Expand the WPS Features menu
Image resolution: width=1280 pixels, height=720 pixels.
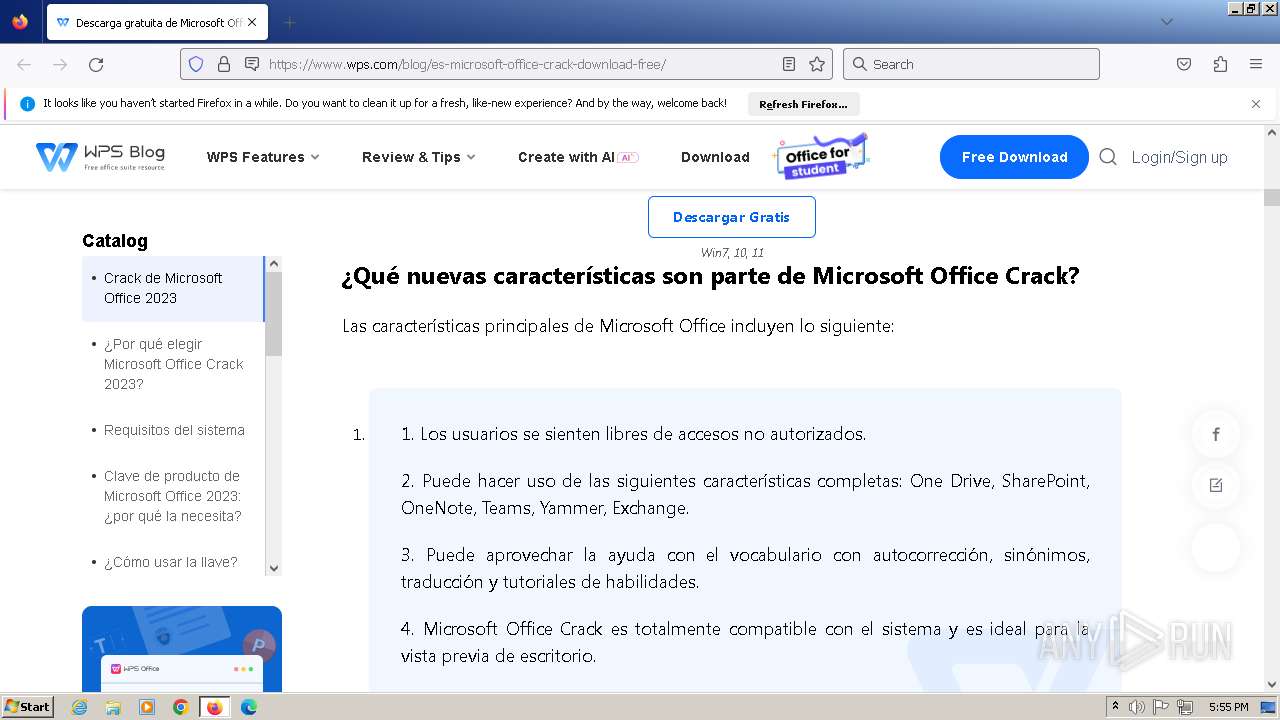263,157
